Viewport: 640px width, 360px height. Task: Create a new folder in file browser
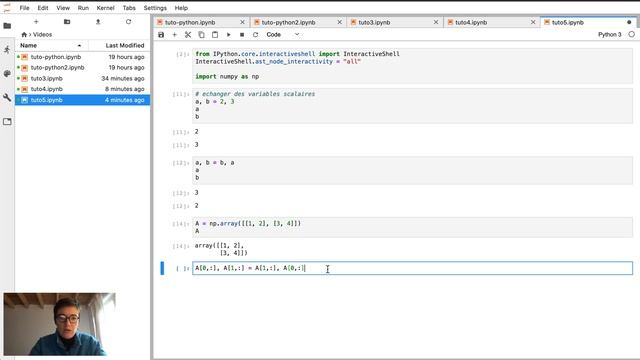coord(67,22)
